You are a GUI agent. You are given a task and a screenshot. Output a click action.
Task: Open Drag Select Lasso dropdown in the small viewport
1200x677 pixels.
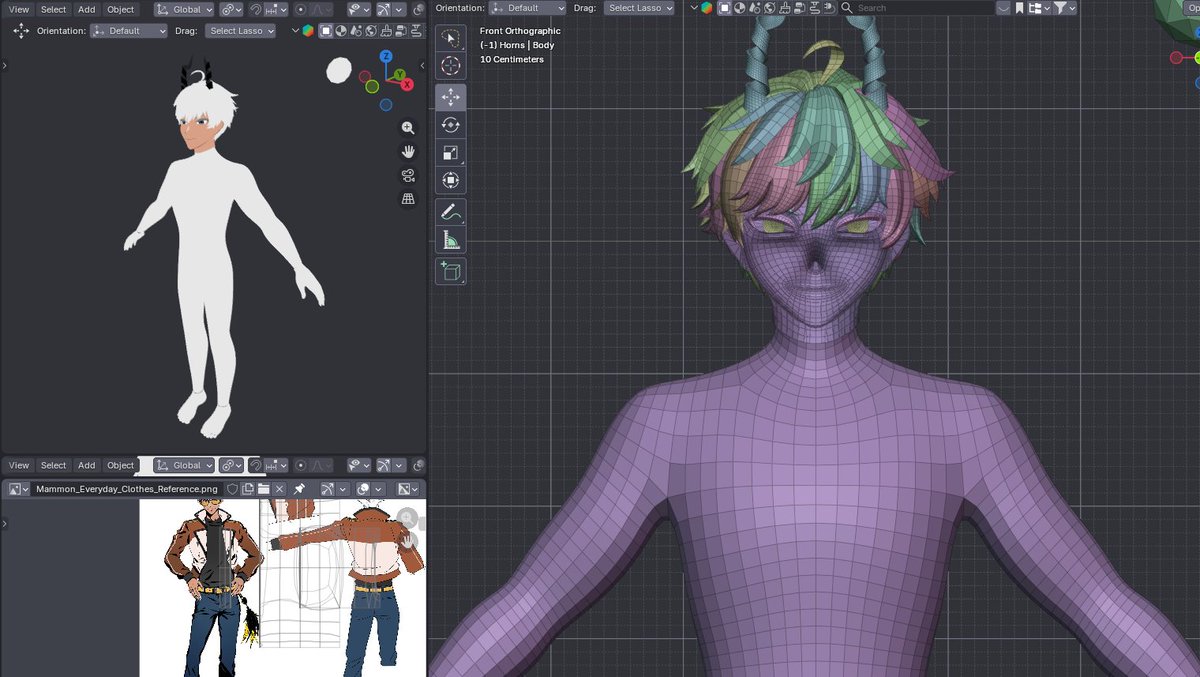click(240, 31)
